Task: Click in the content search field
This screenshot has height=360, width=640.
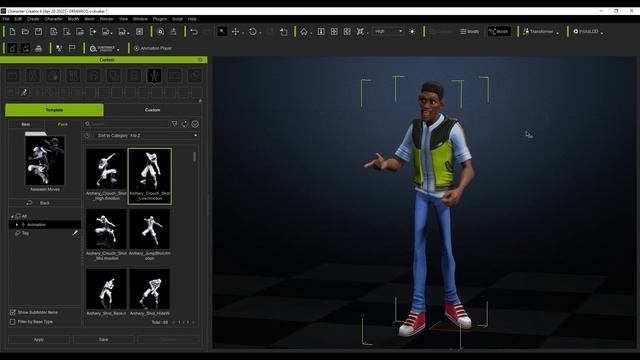Action: (127, 124)
